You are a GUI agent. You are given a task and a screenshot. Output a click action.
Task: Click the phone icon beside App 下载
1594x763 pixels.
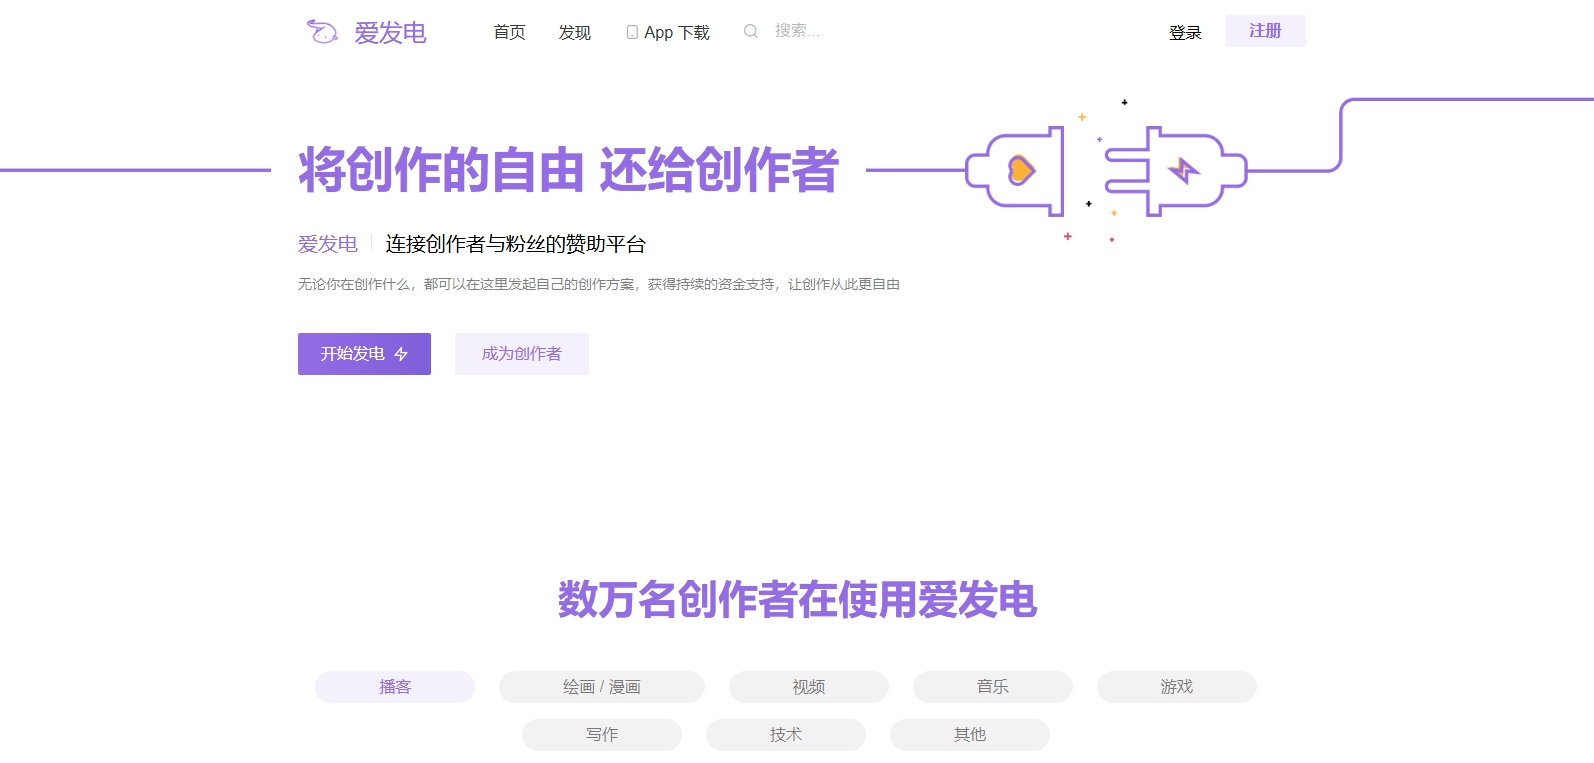632,33
